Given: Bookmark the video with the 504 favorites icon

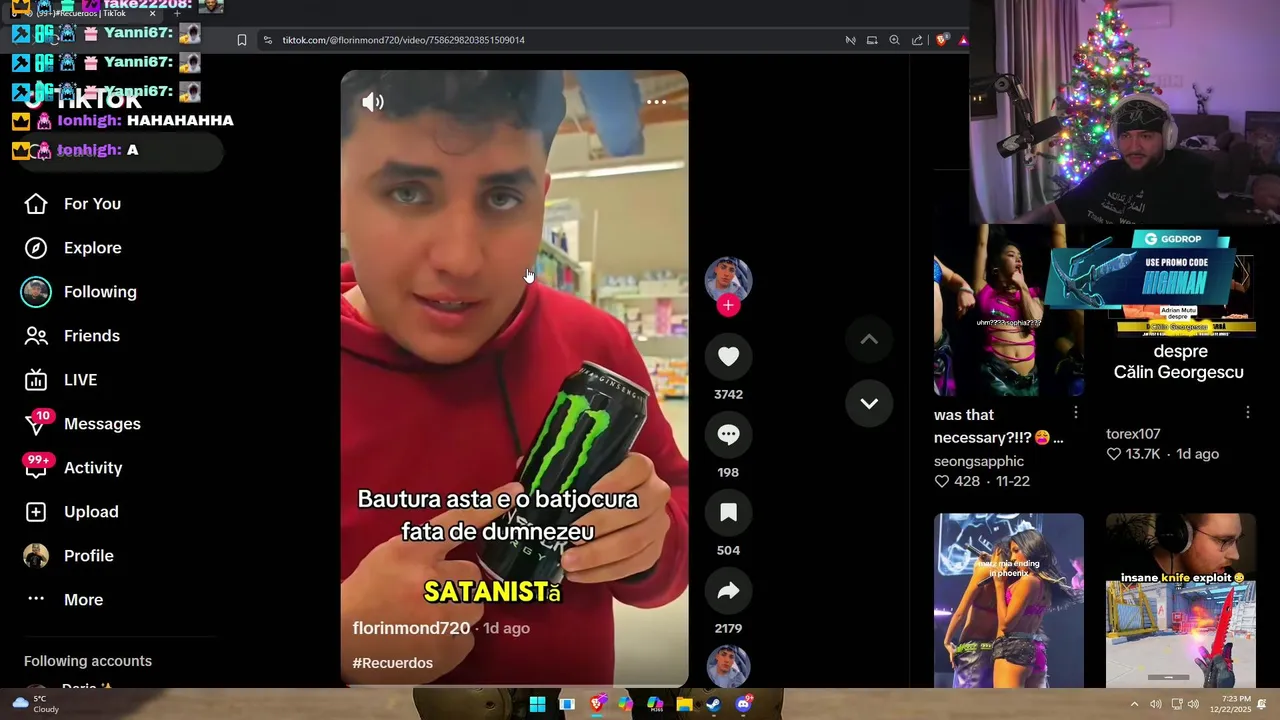Looking at the screenshot, I should [x=728, y=512].
